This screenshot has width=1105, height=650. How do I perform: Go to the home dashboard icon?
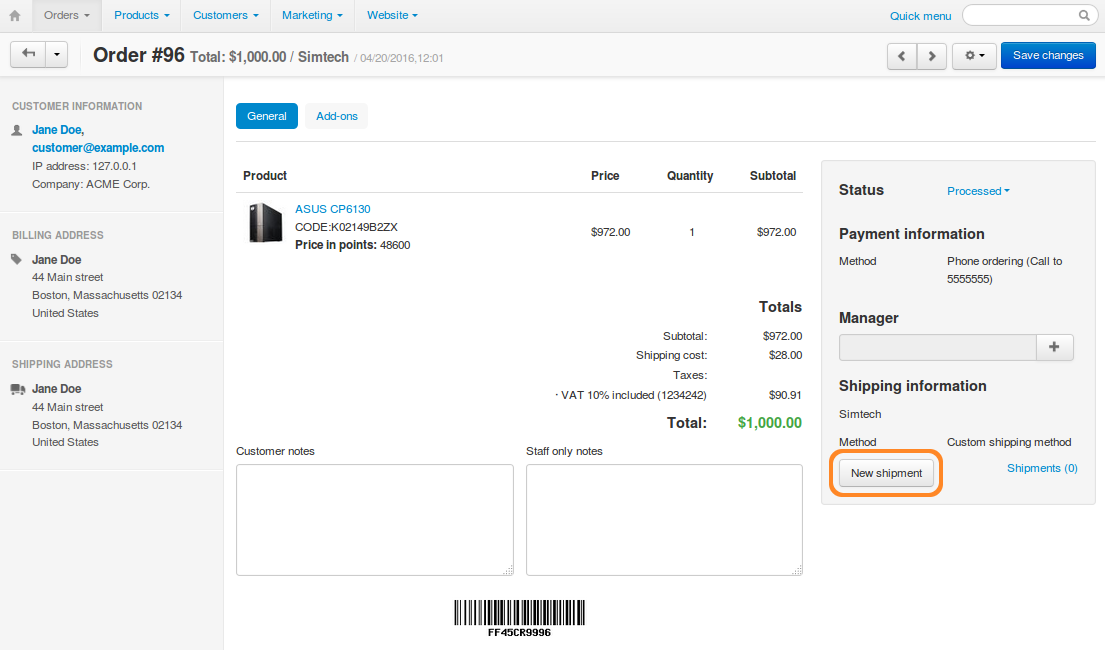click(x=15, y=16)
